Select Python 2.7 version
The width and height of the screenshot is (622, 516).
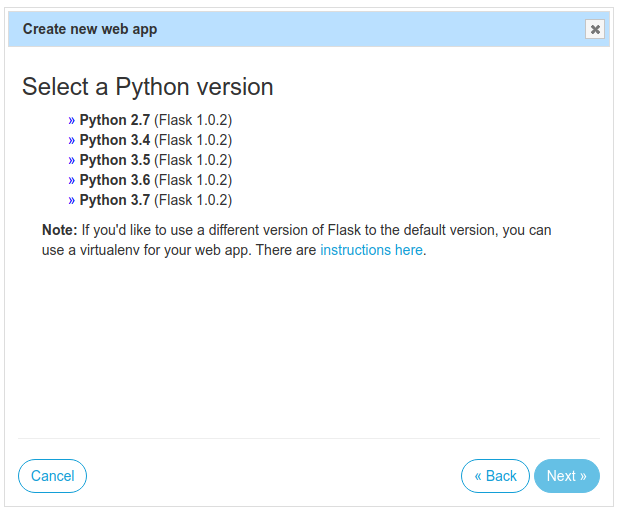[114, 120]
